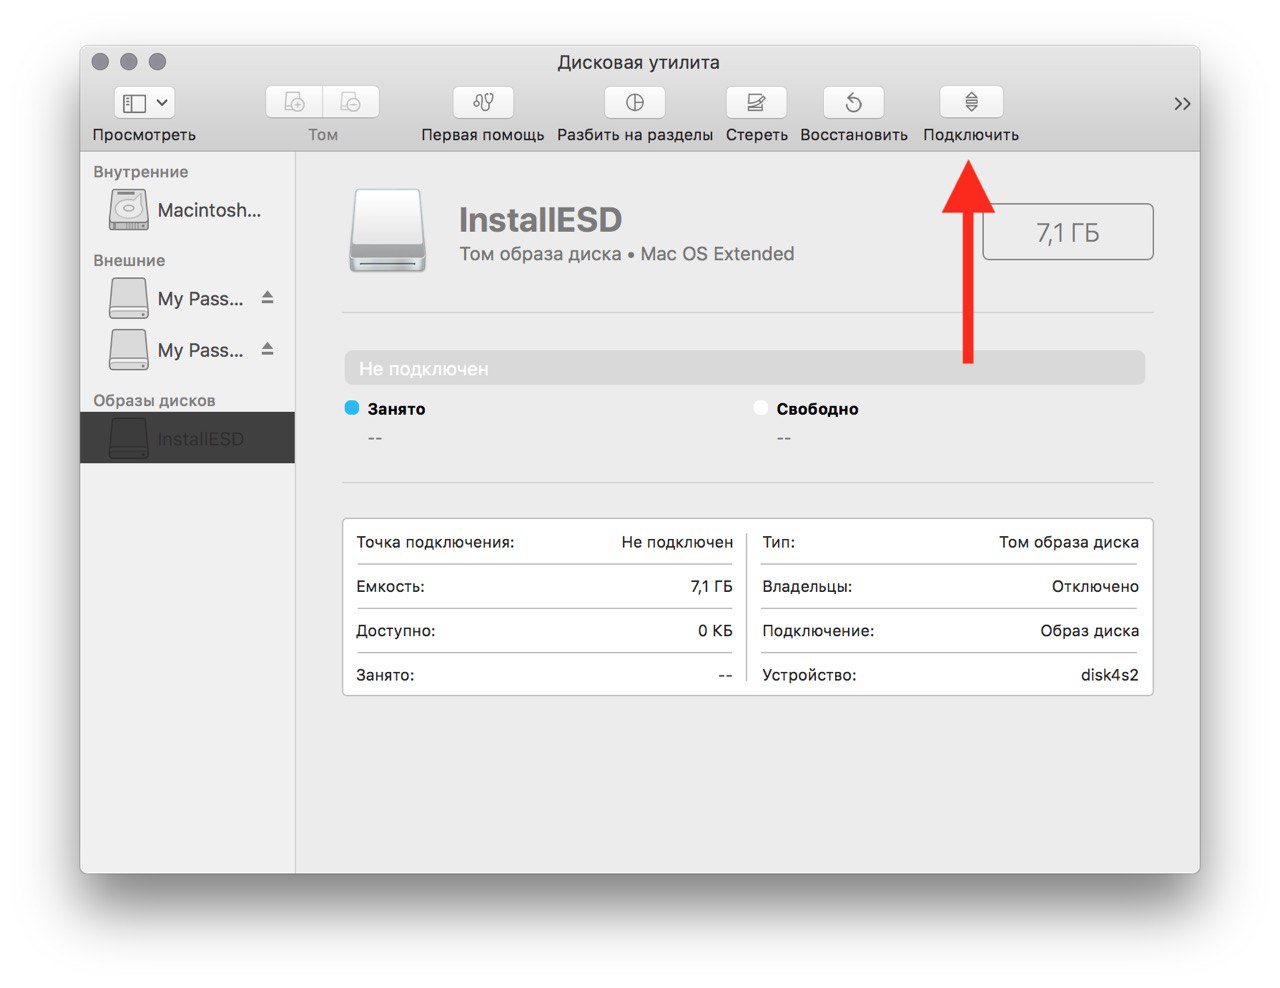Select the second My Pass… external drive

187,350
